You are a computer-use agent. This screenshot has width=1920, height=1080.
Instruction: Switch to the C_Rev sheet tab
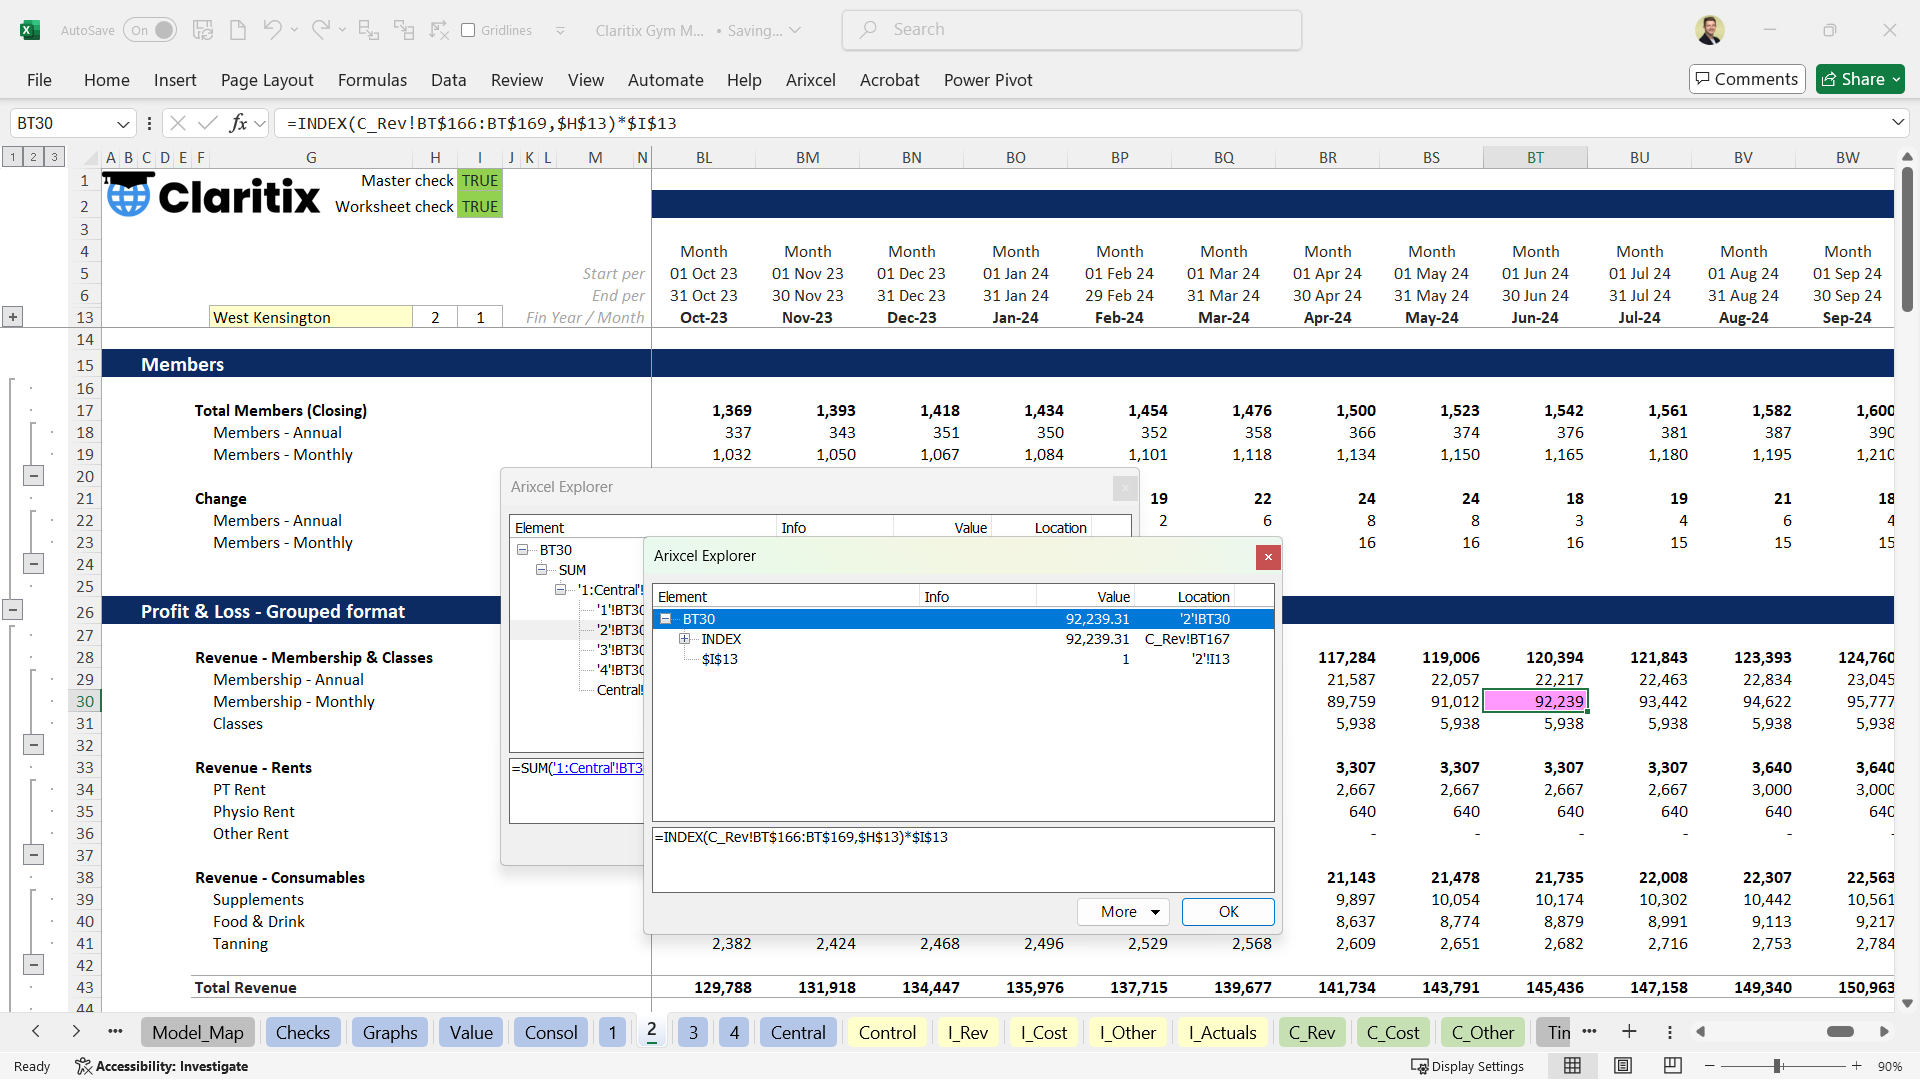tap(1311, 1033)
